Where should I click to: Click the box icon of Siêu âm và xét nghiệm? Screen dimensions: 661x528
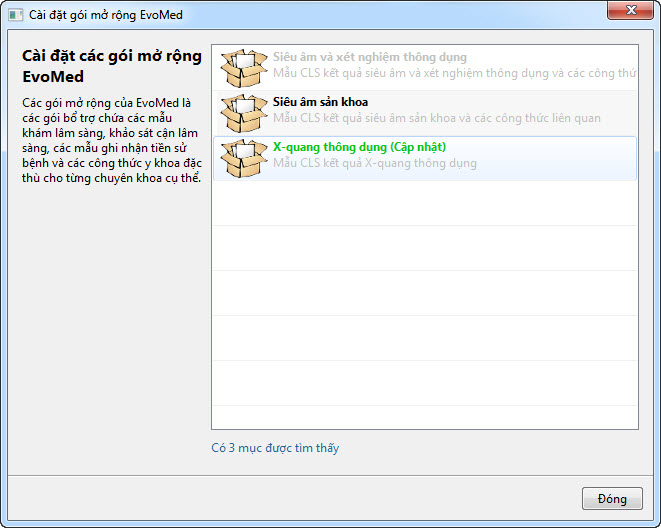(244, 69)
